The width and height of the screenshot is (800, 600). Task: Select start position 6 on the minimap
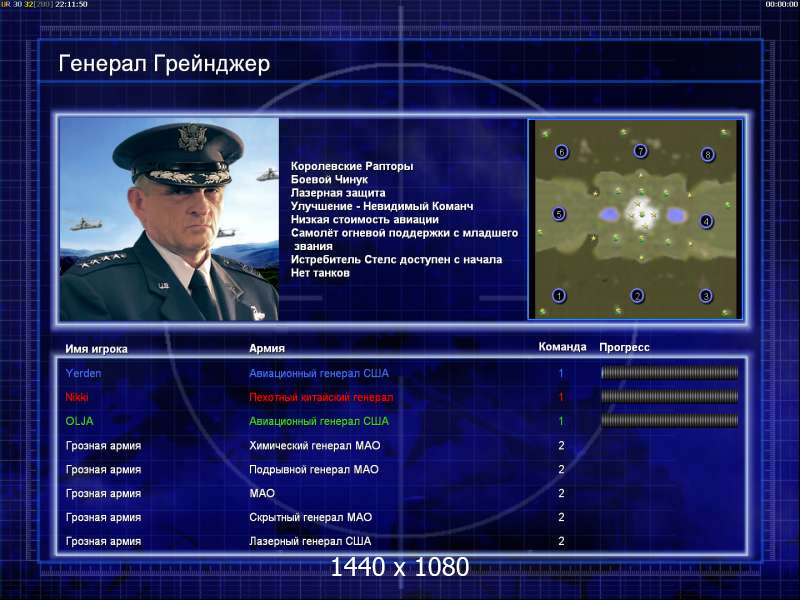click(x=562, y=152)
